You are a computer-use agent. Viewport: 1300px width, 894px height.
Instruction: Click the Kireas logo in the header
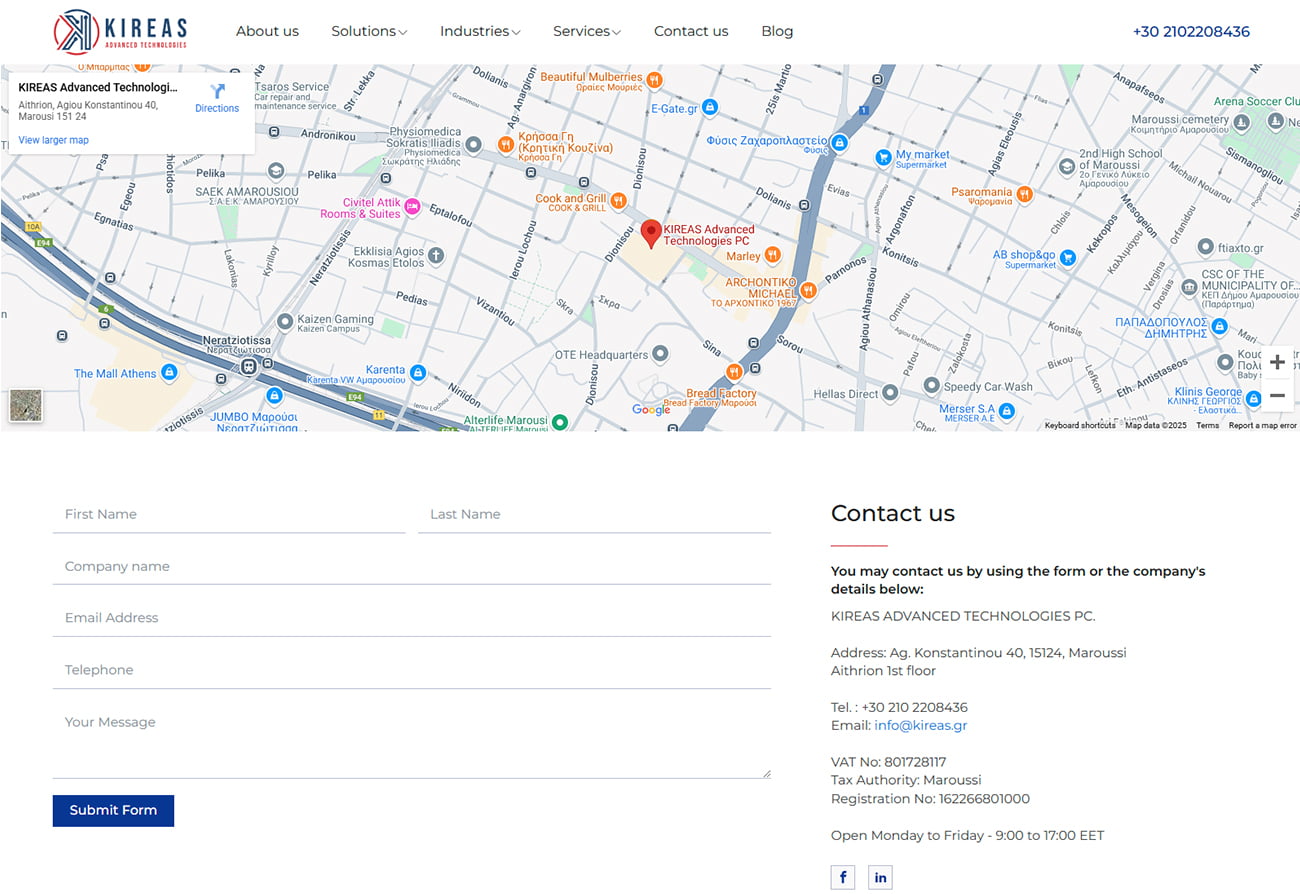coord(120,31)
